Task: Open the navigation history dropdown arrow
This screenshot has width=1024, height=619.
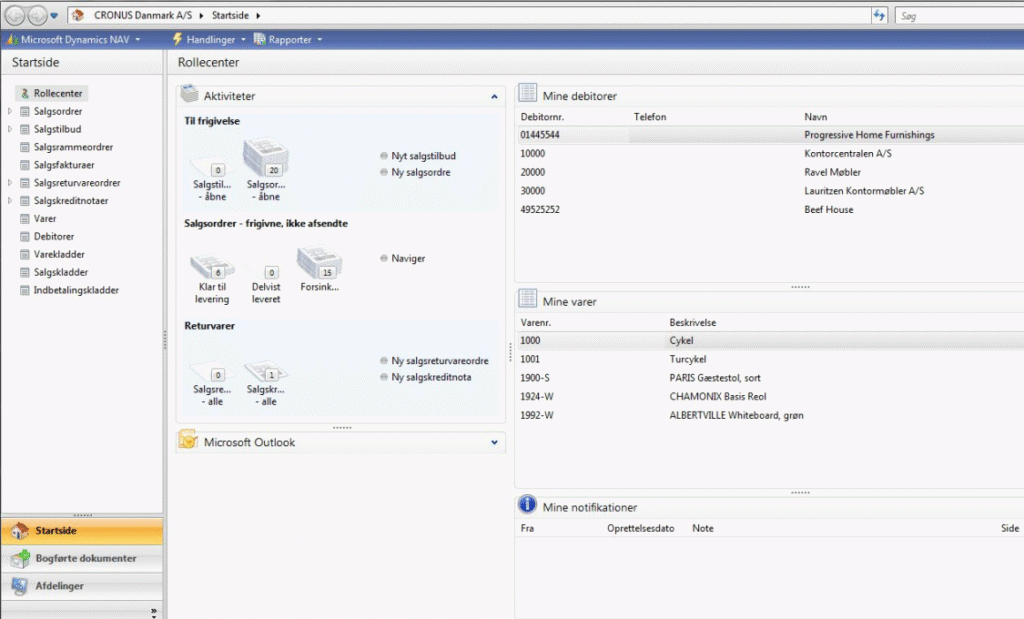Action: pyautogui.click(x=54, y=16)
